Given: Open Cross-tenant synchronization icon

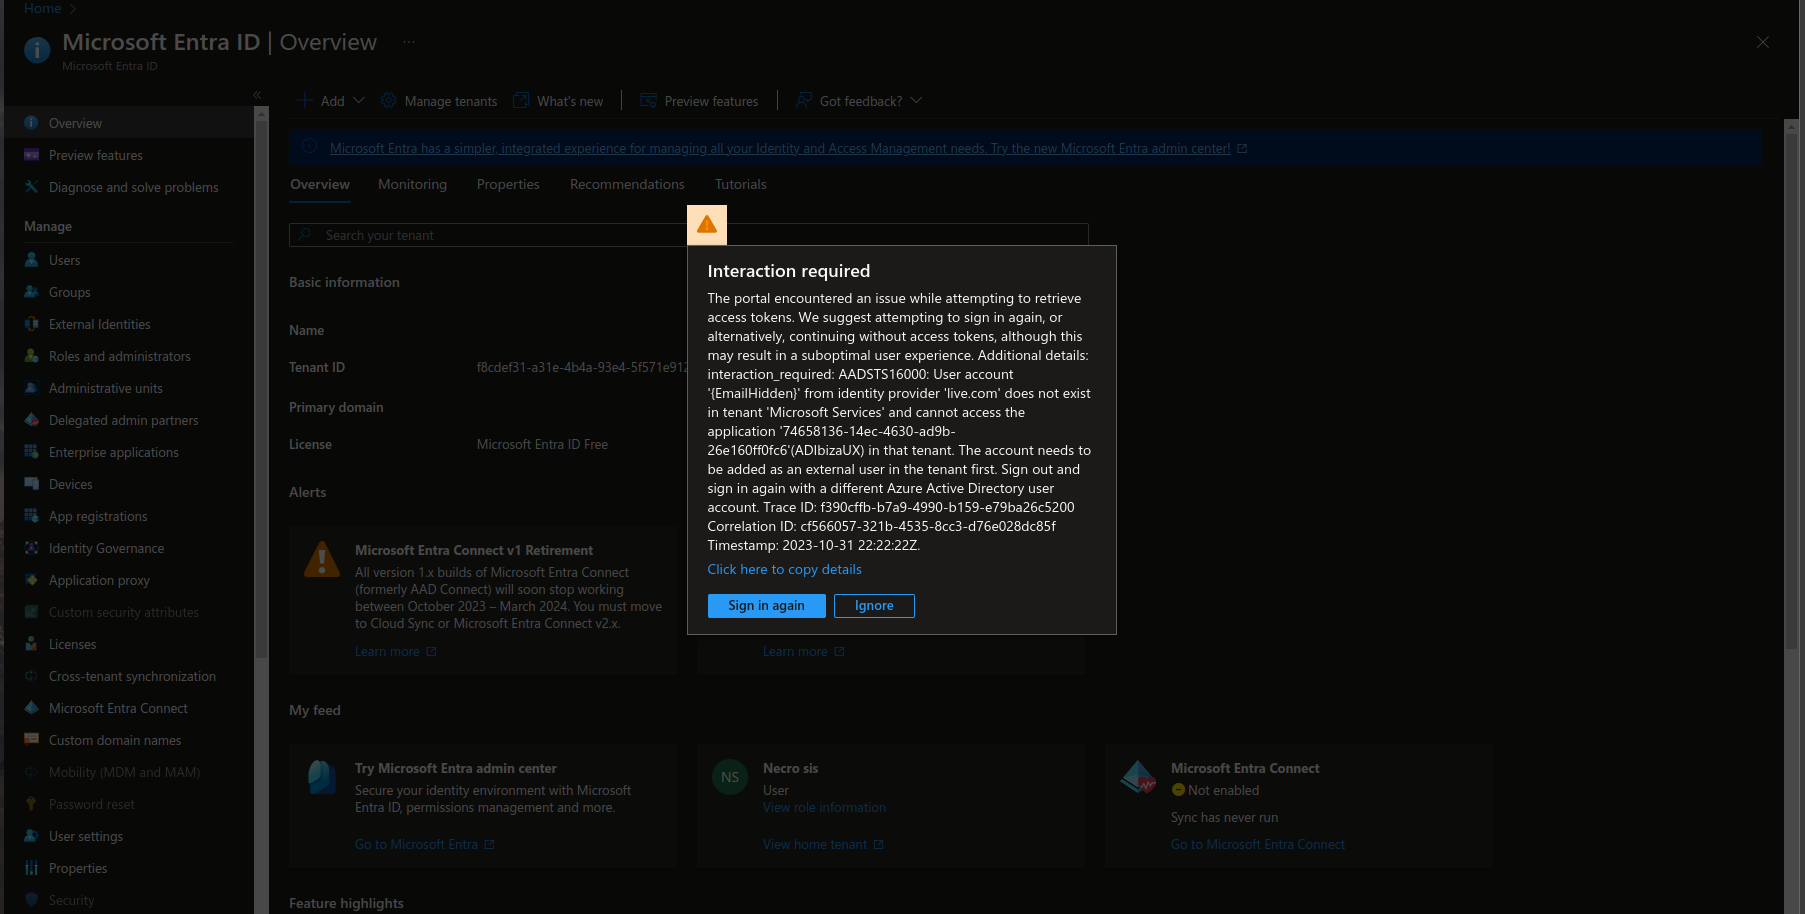Looking at the screenshot, I should click(31, 676).
